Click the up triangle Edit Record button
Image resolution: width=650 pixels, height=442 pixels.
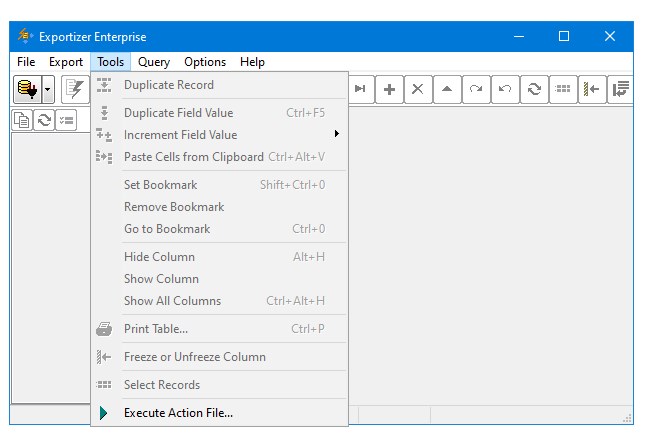(x=447, y=89)
